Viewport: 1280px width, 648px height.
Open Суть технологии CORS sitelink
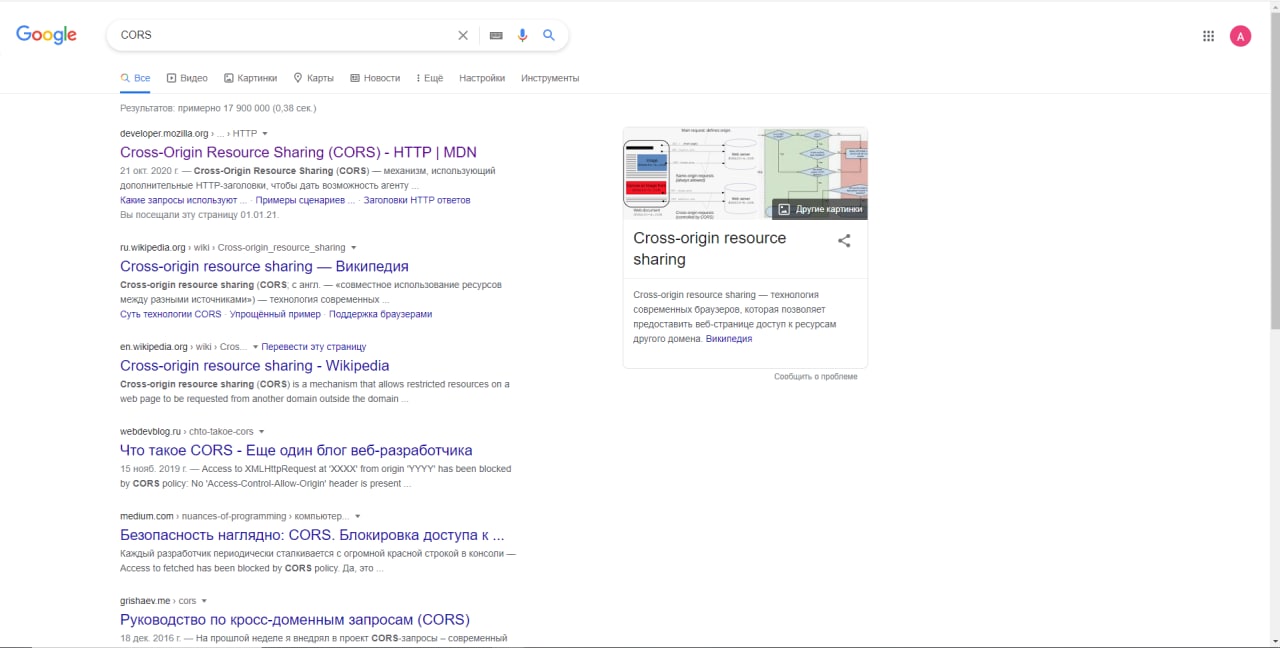click(x=170, y=314)
